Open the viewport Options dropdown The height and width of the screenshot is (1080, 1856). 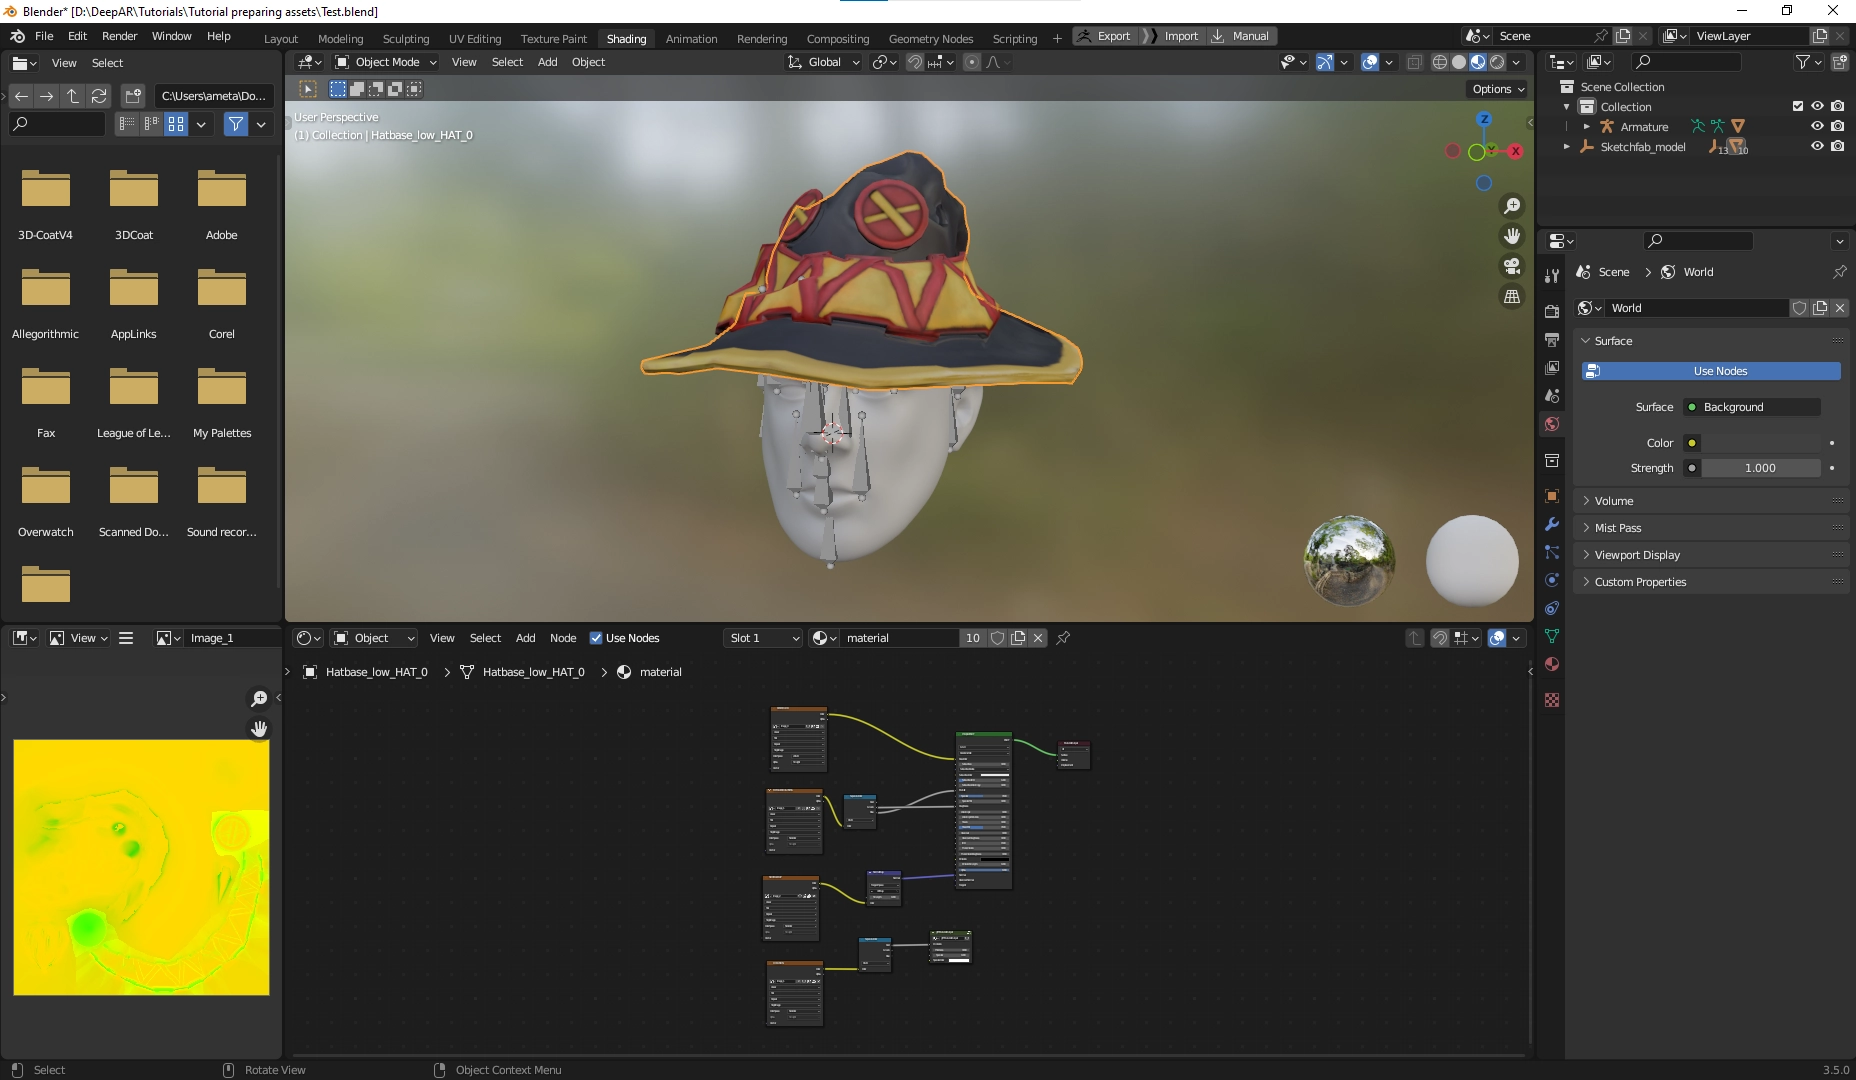tap(1498, 89)
